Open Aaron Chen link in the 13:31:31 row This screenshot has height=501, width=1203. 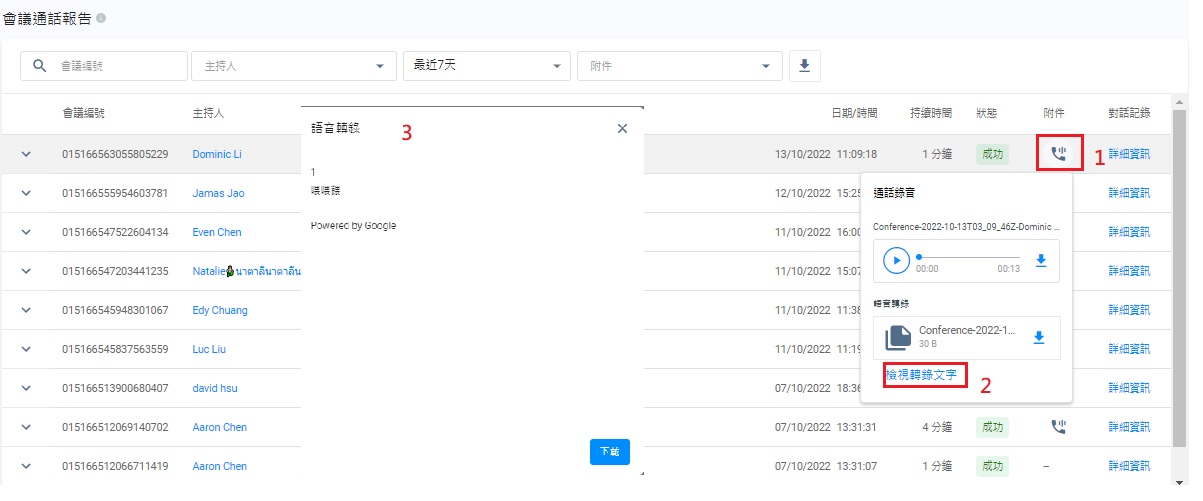tap(219, 428)
